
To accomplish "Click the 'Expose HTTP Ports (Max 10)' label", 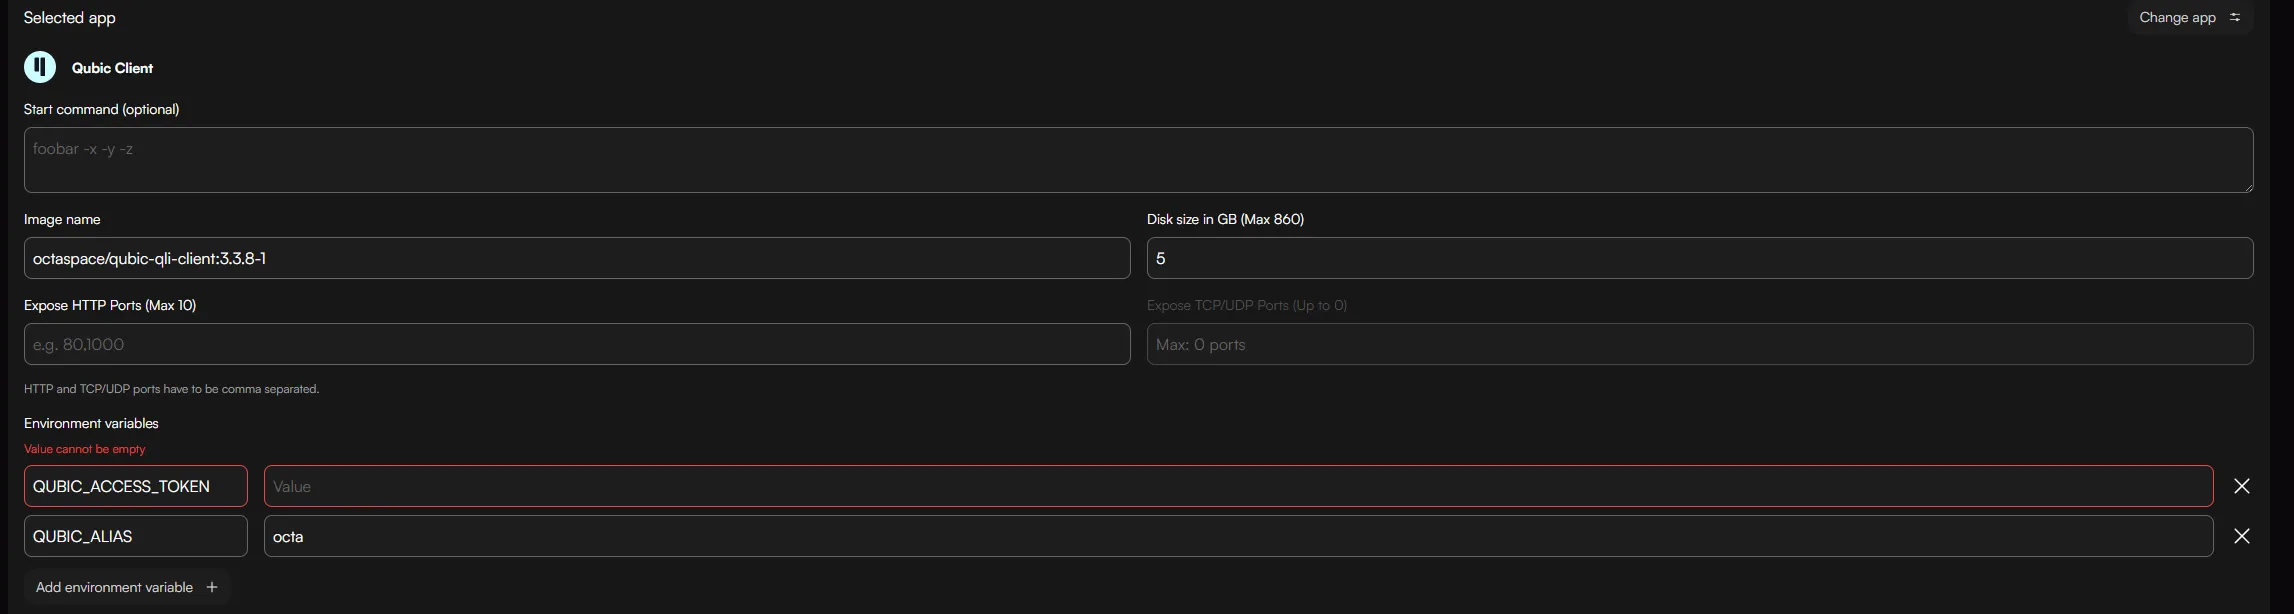I will (x=110, y=305).
